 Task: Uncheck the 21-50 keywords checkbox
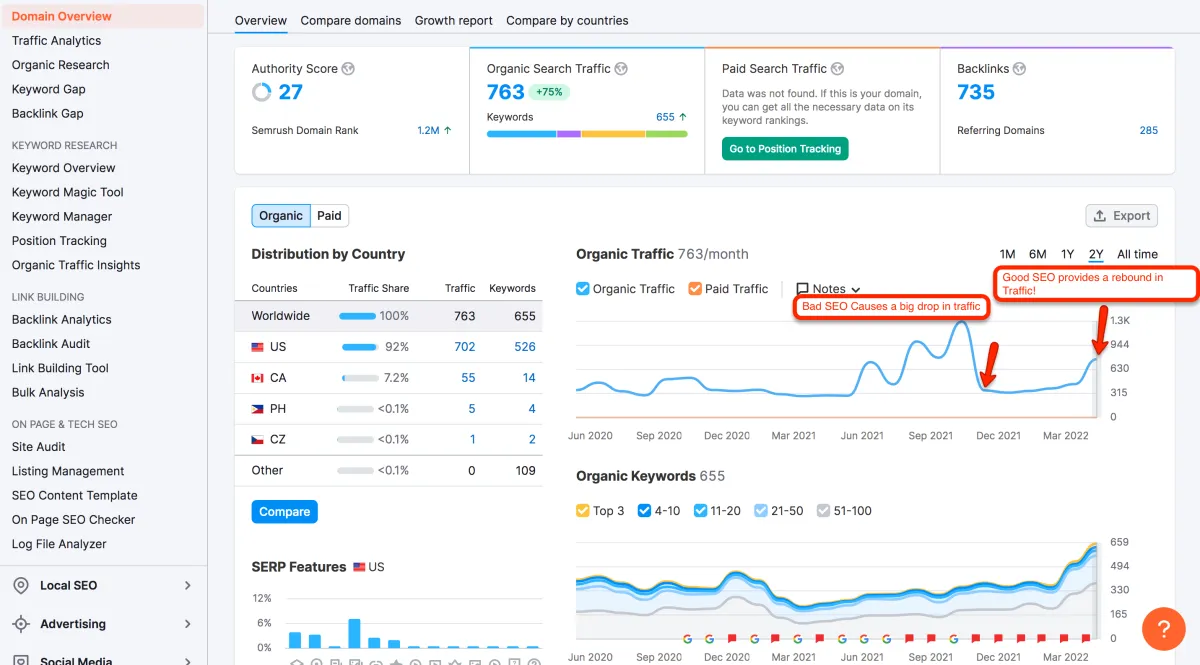[761, 511]
